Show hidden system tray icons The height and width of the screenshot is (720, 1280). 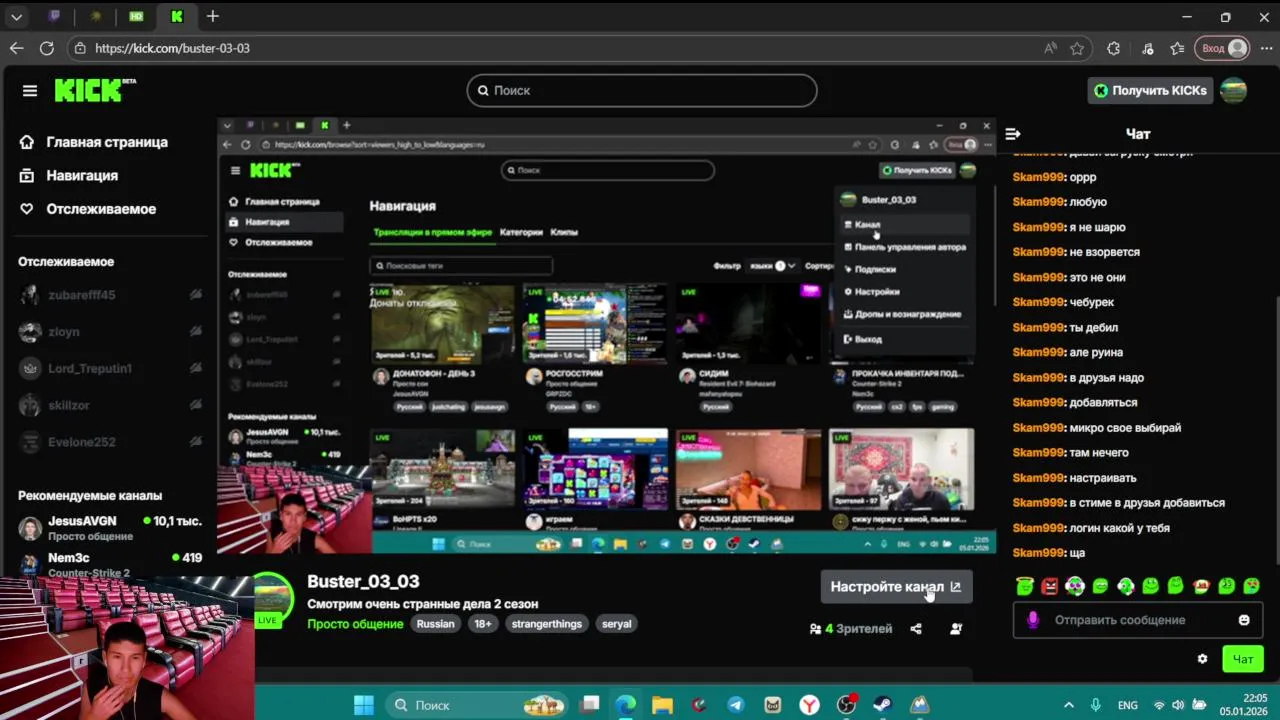tap(1068, 705)
